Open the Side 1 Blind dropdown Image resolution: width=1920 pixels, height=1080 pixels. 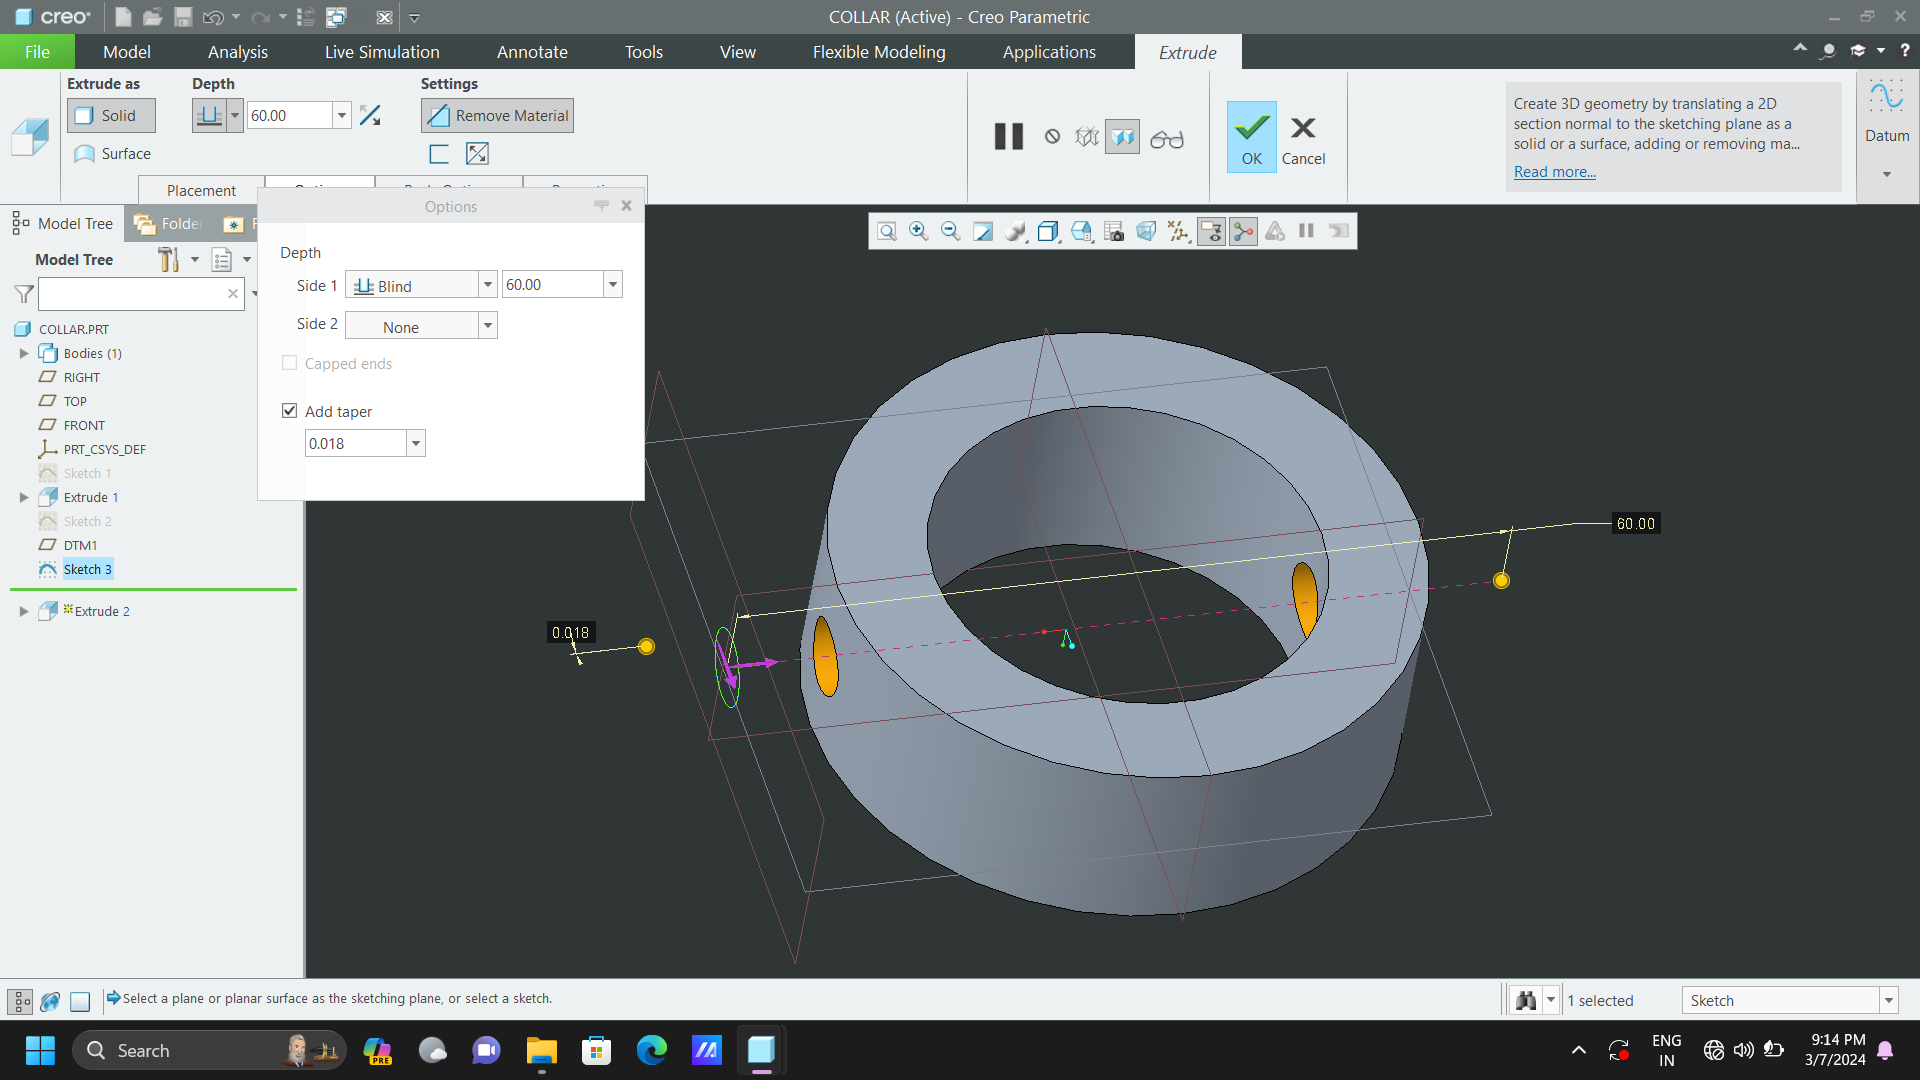pos(488,285)
